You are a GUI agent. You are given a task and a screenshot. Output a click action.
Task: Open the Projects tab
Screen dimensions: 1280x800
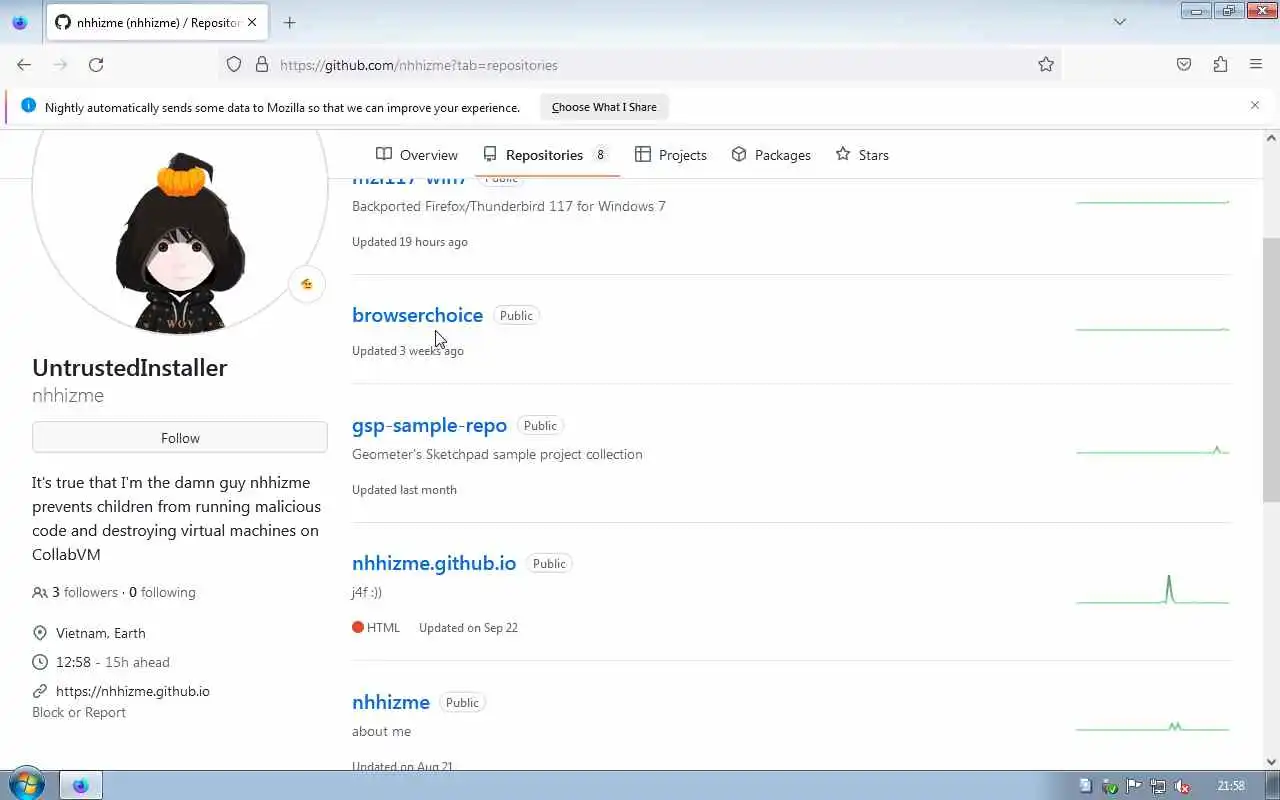click(671, 155)
